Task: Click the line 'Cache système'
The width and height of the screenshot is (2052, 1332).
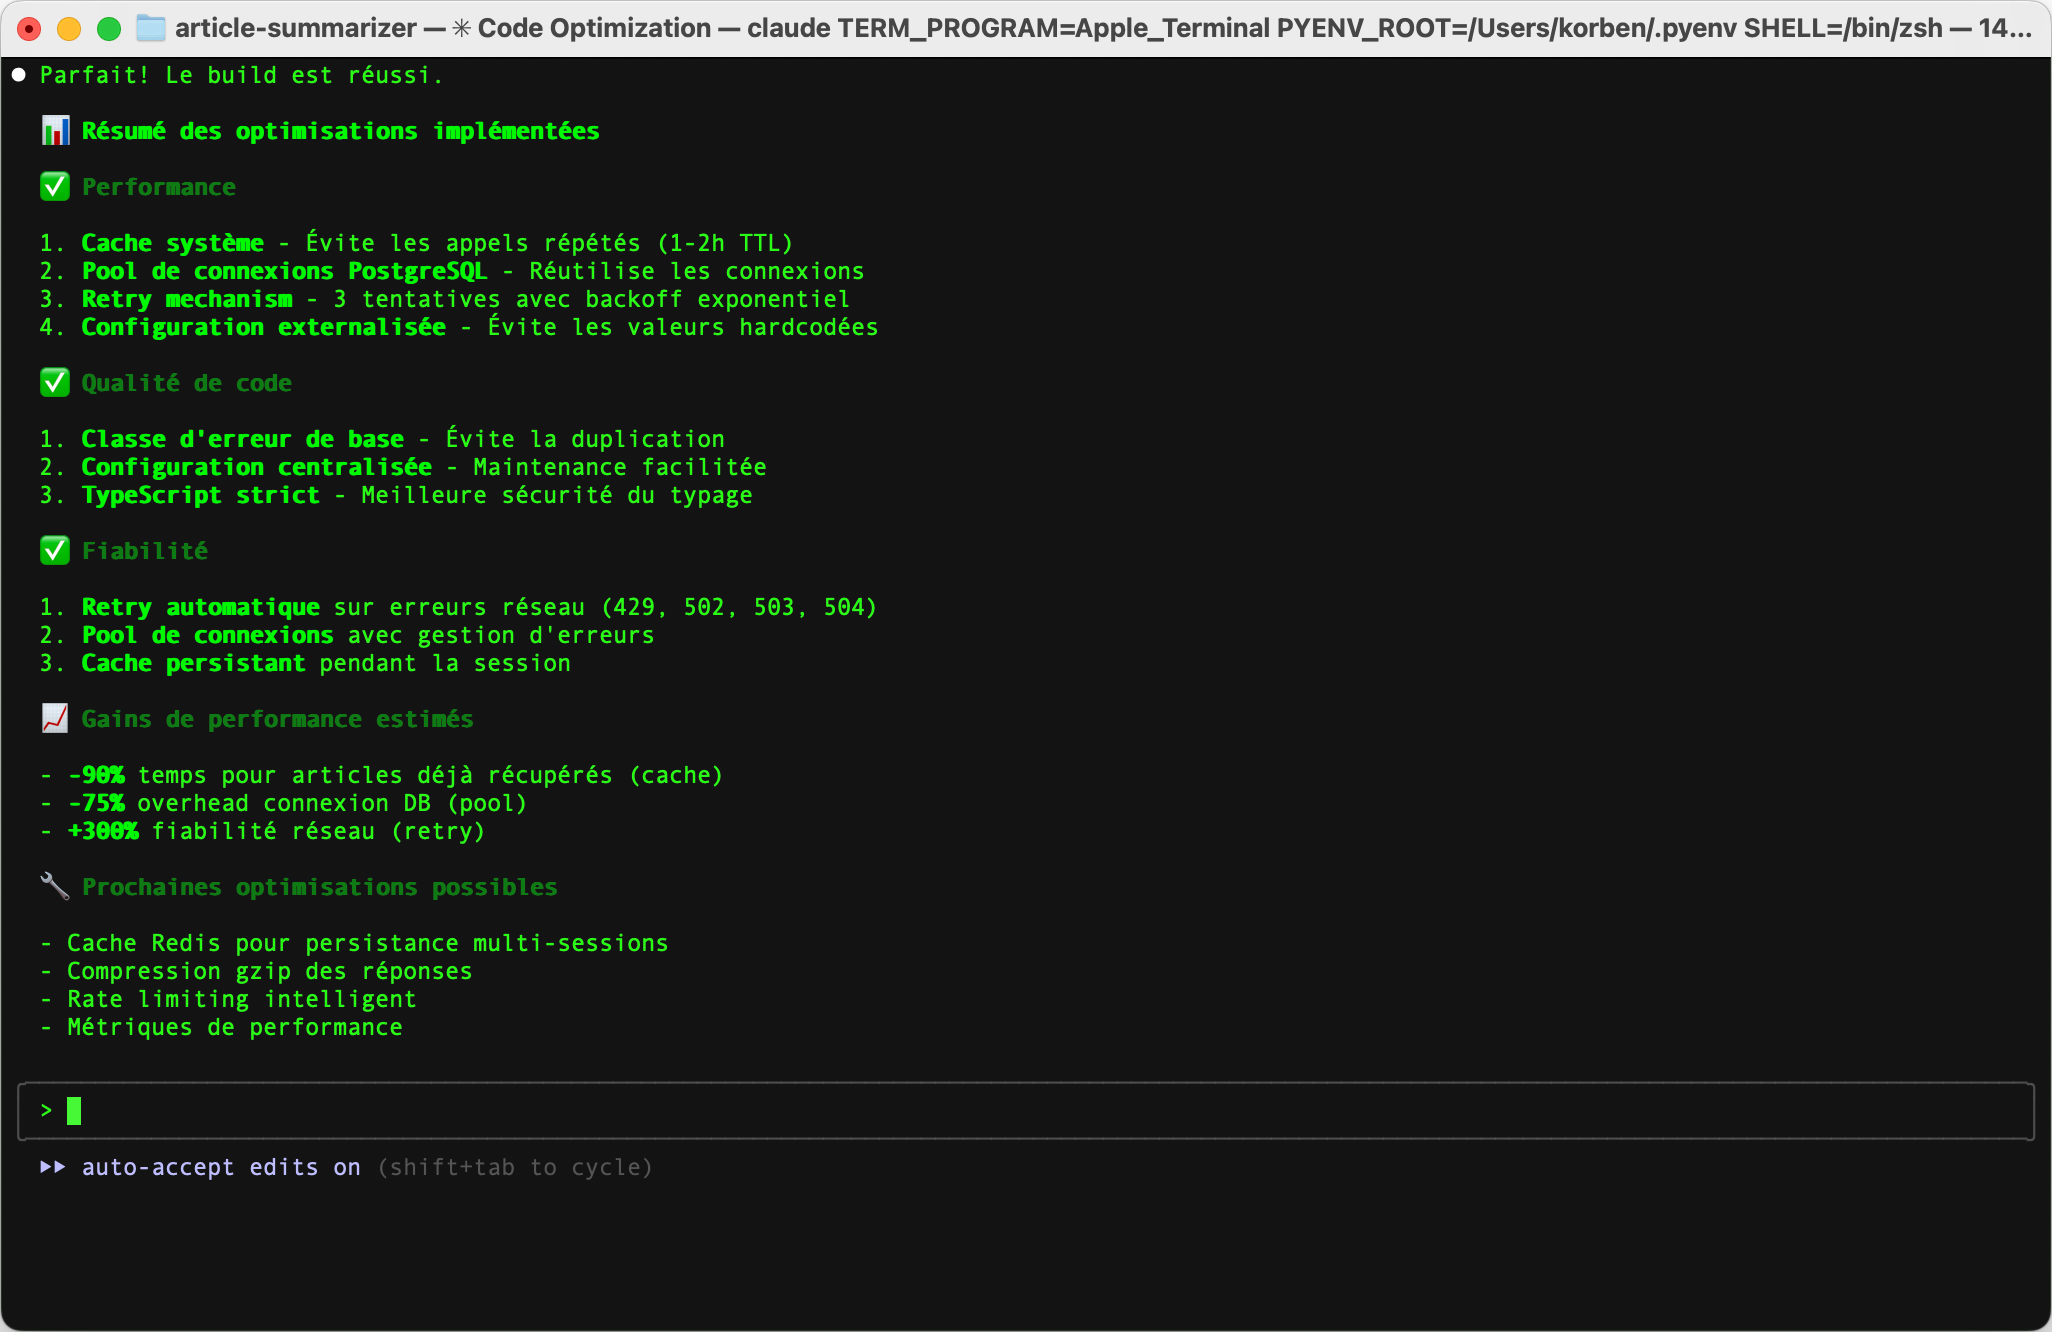Action: (416, 243)
